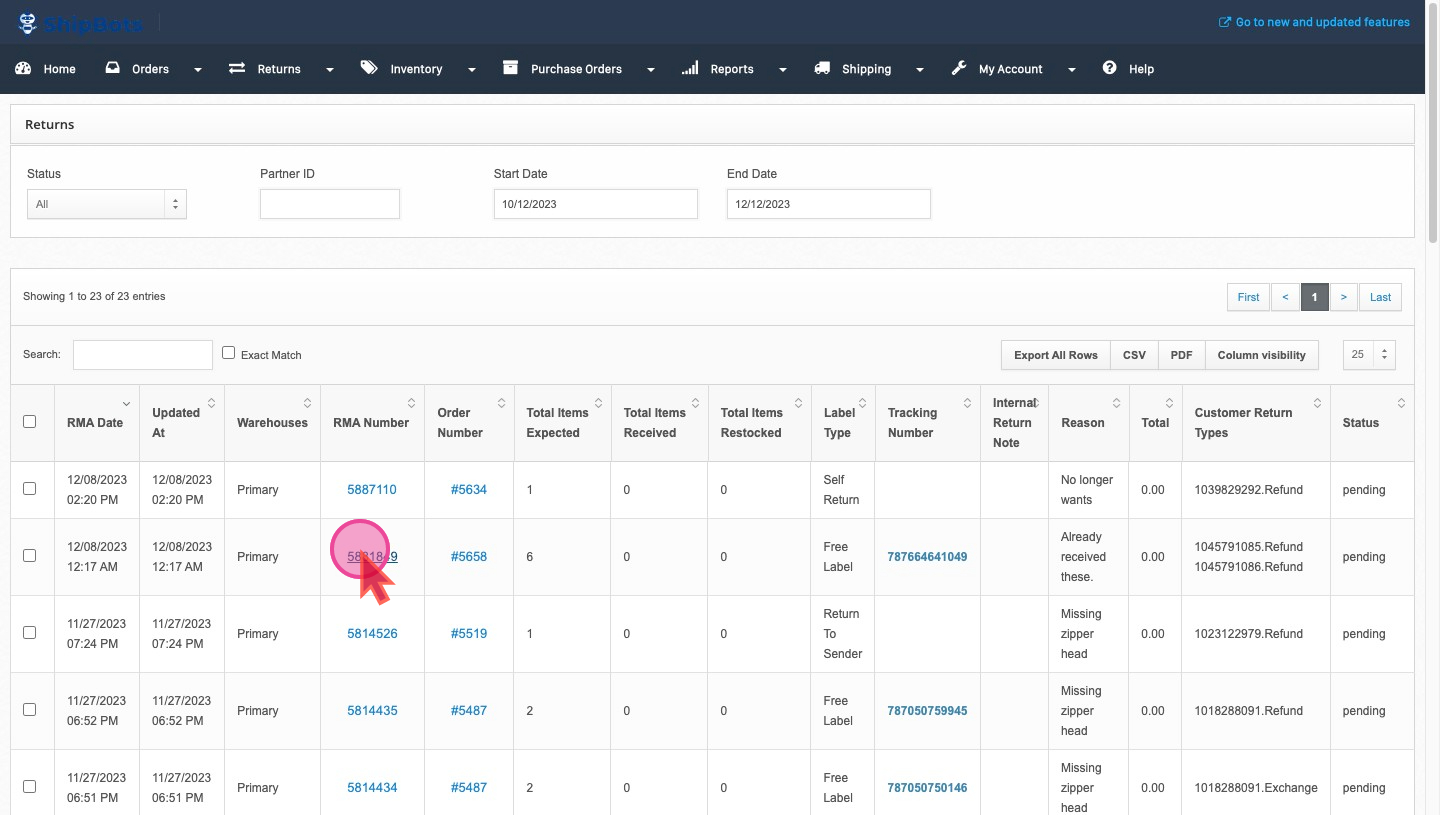
Task: Export the table as CSV
Action: (1134, 355)
